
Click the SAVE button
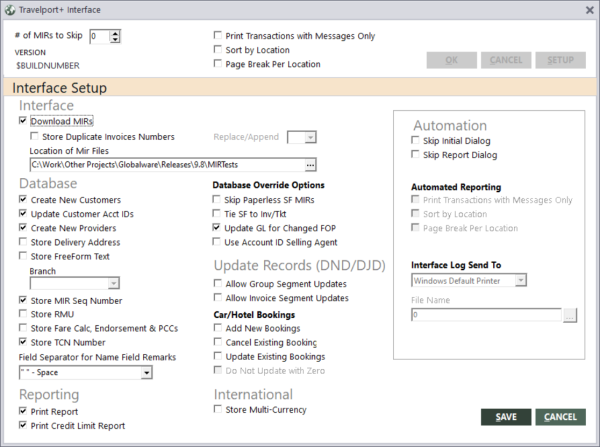[506, 417]
